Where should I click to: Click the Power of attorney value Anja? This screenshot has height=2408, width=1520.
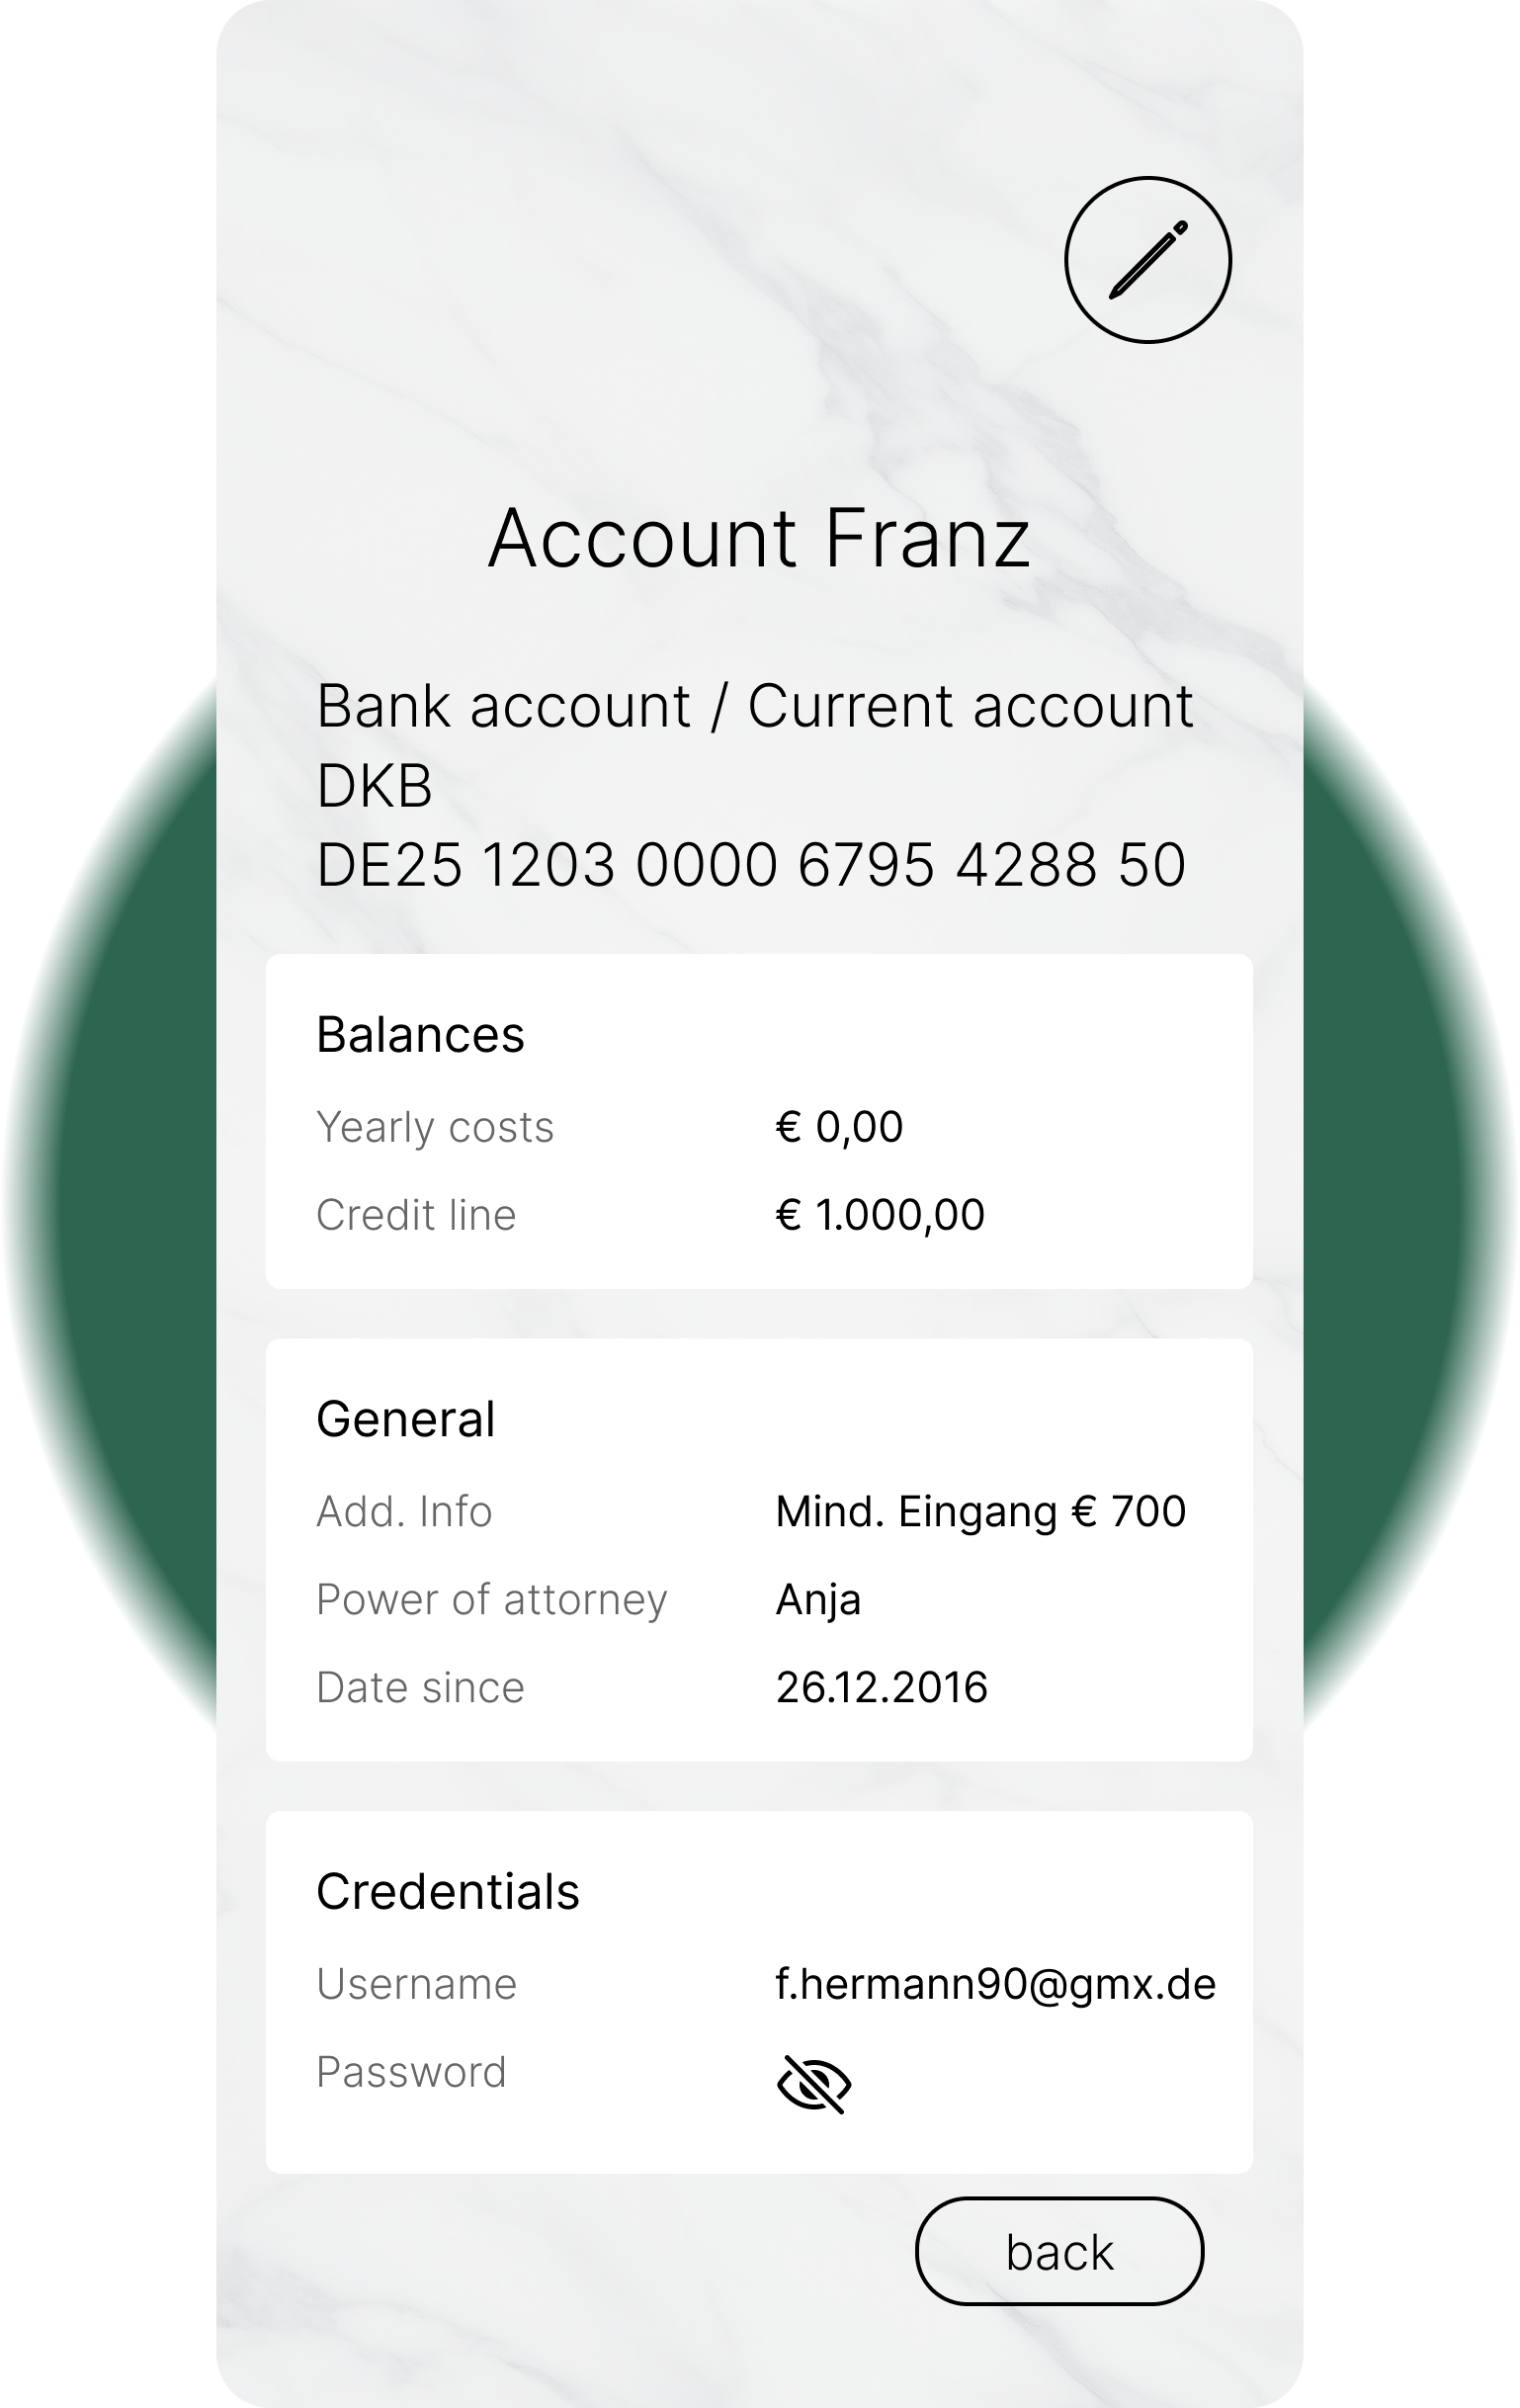tap(818, 1600)
